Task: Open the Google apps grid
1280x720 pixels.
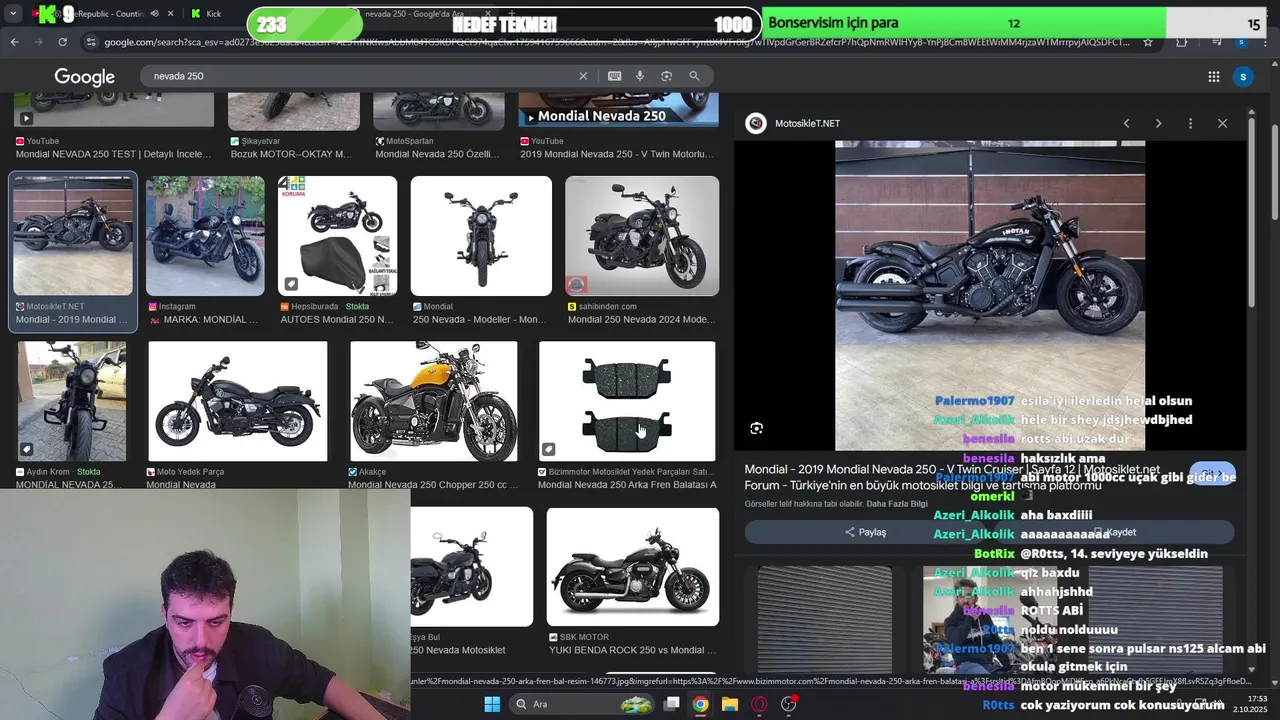Action: (x=1213, y=77)
